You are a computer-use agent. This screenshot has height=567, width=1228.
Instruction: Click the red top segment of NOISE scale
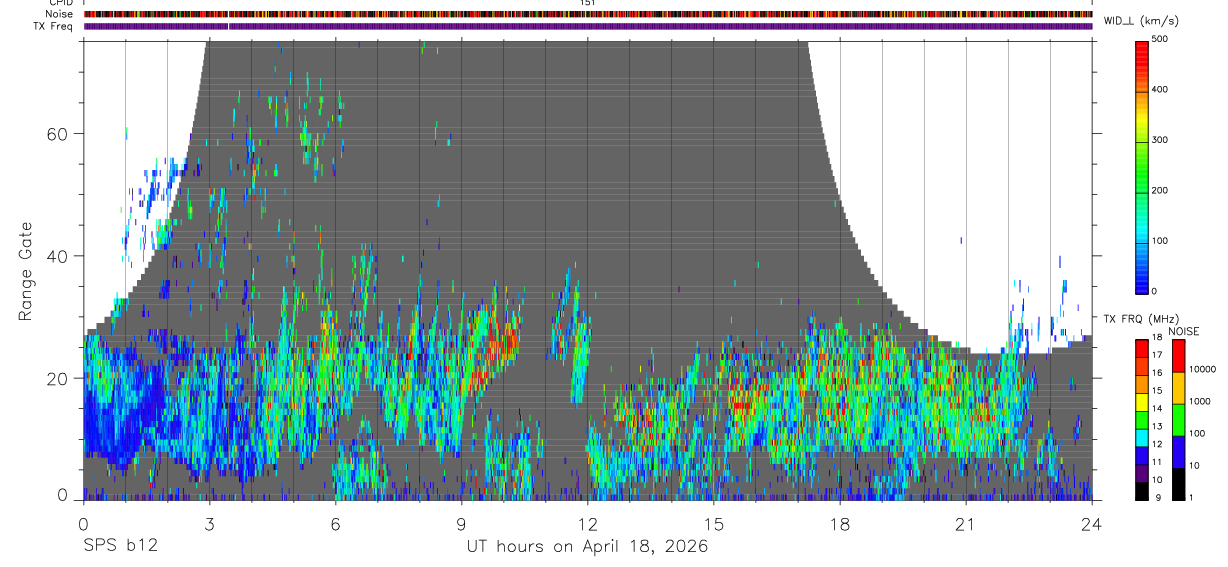click(x=1178, y=356)
